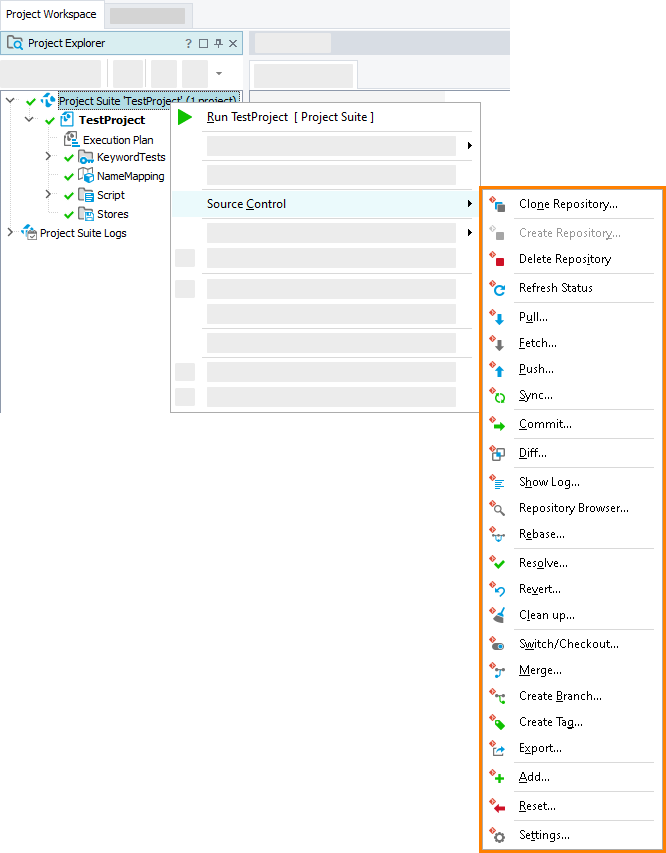Select the Create Branch... entry
Screen dimensions: 666x853
(572, 696)
